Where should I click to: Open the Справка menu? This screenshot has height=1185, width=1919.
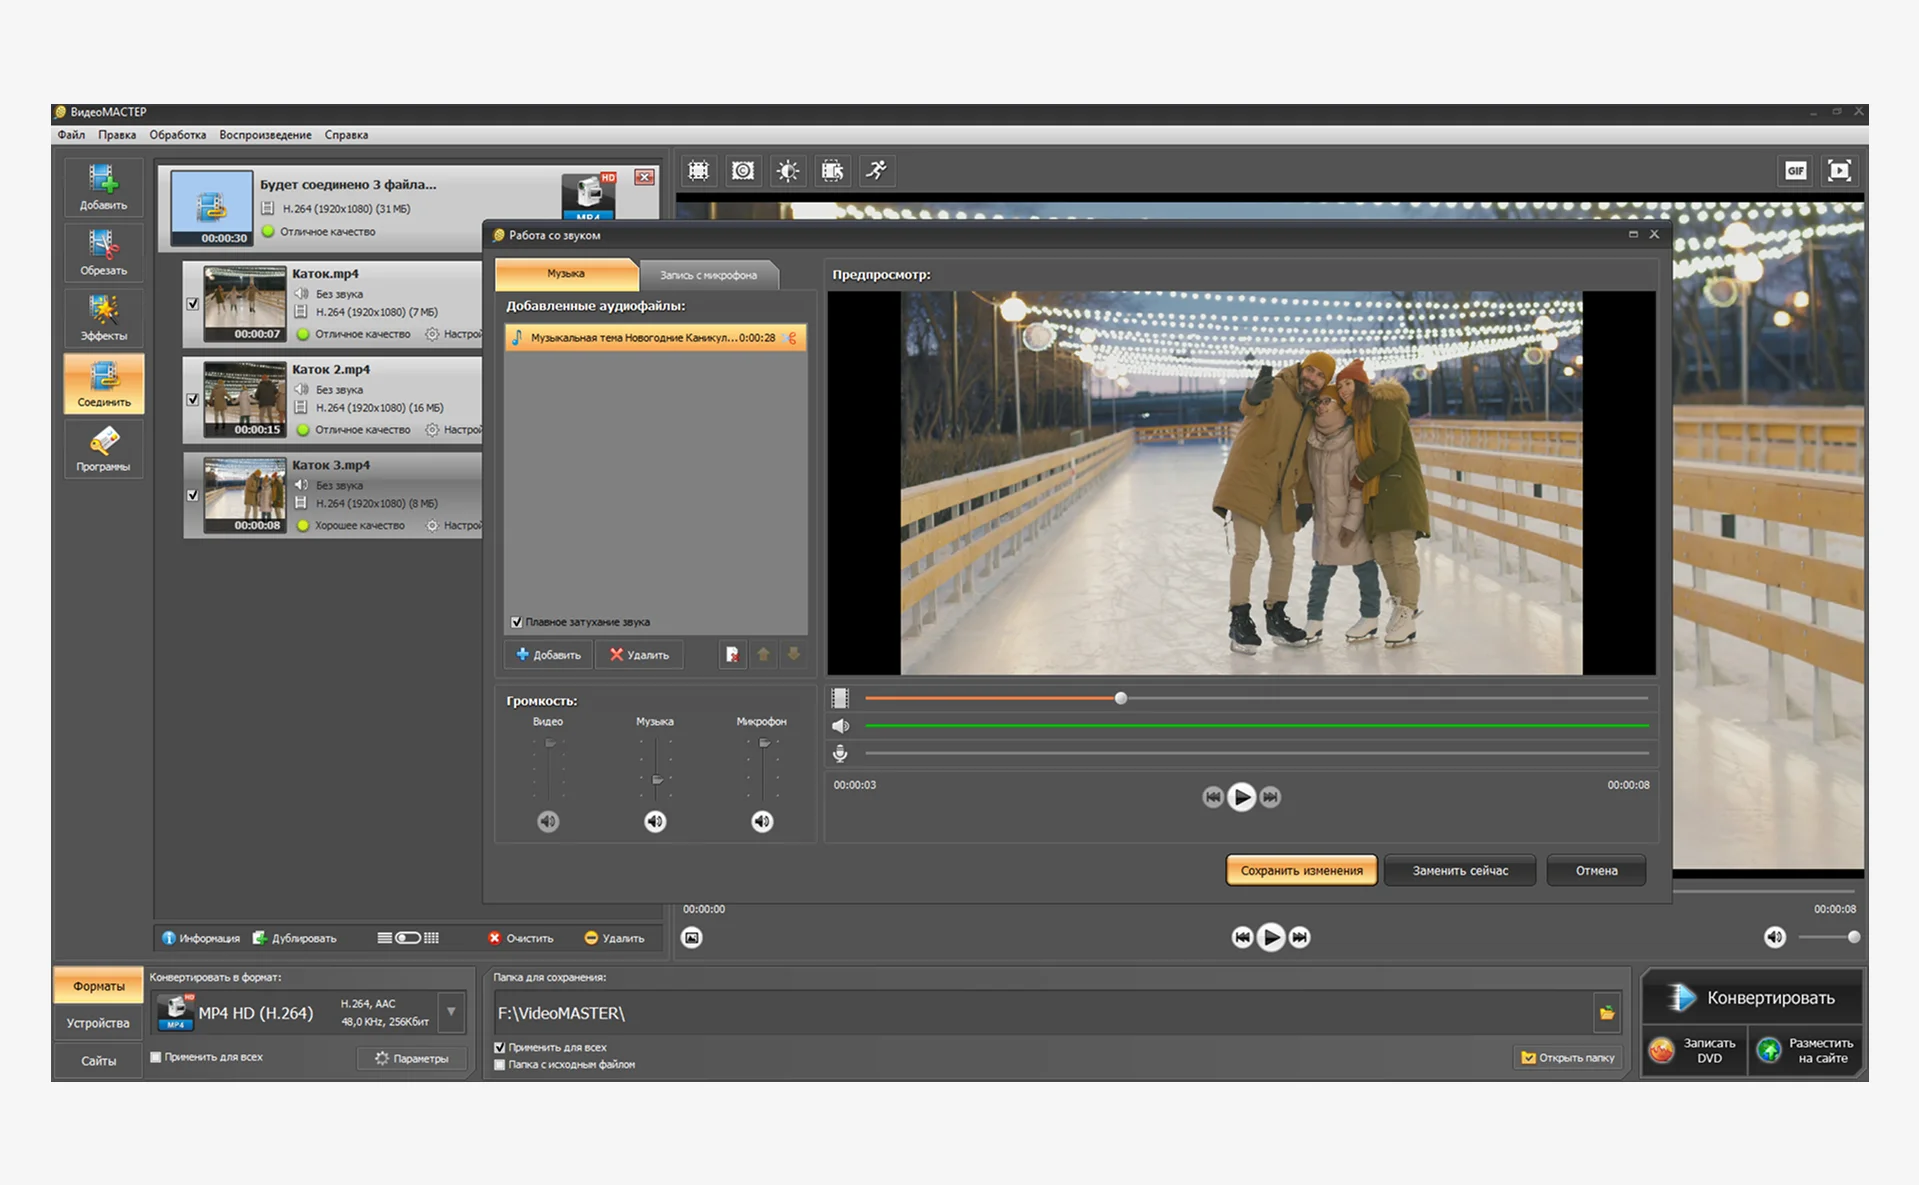(346, 135)
